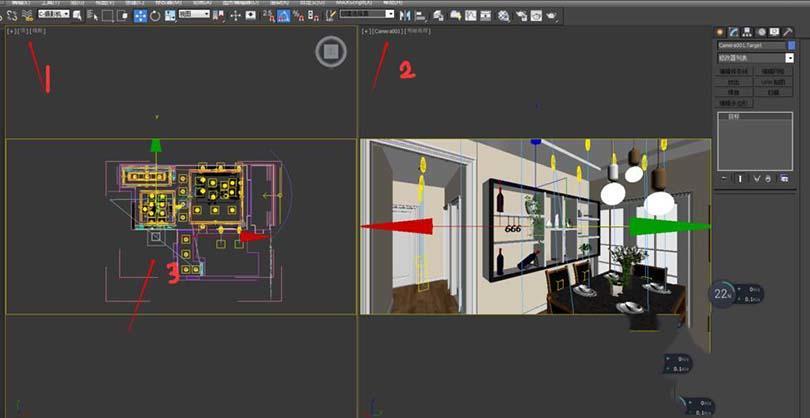Activate the Select and Rotate tool

click(x=155, y=16)
